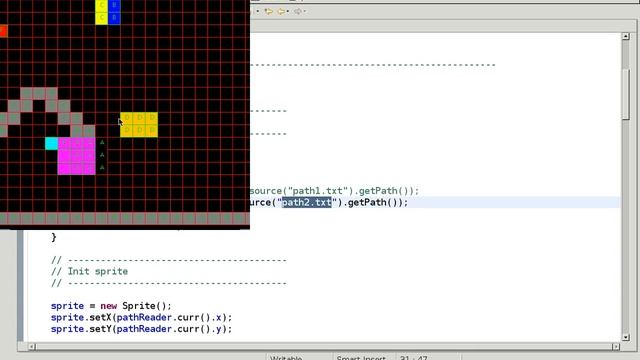Click the "Writable" status bar entry
The height and width of the screenshot is (360, 640).
[x=286, y=358]
